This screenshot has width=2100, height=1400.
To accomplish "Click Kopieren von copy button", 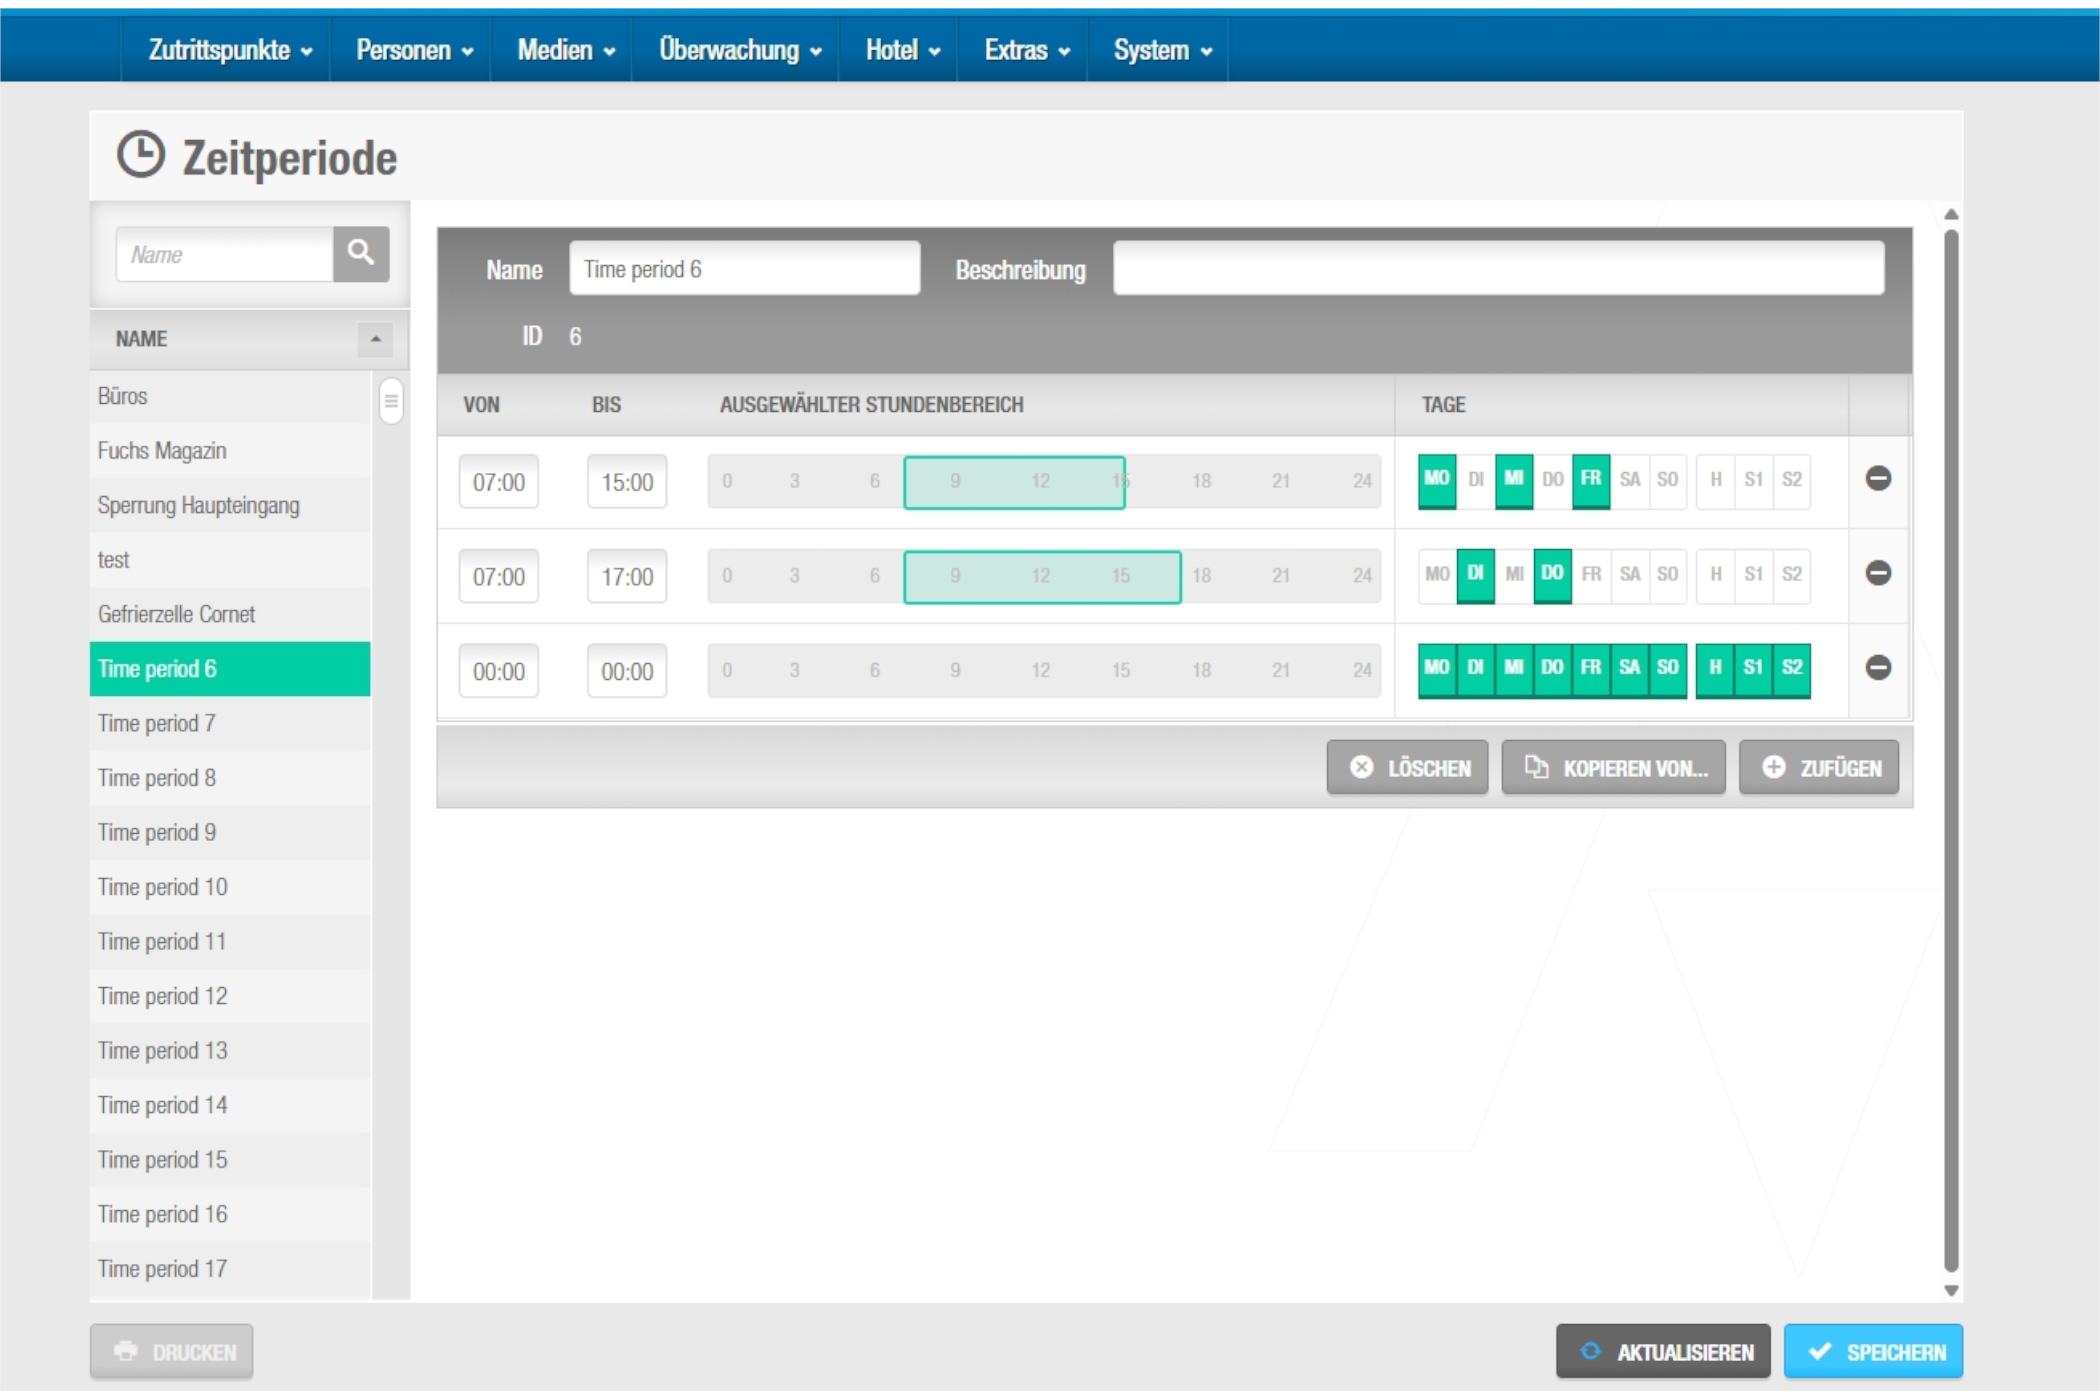I will pos(1613,768).
